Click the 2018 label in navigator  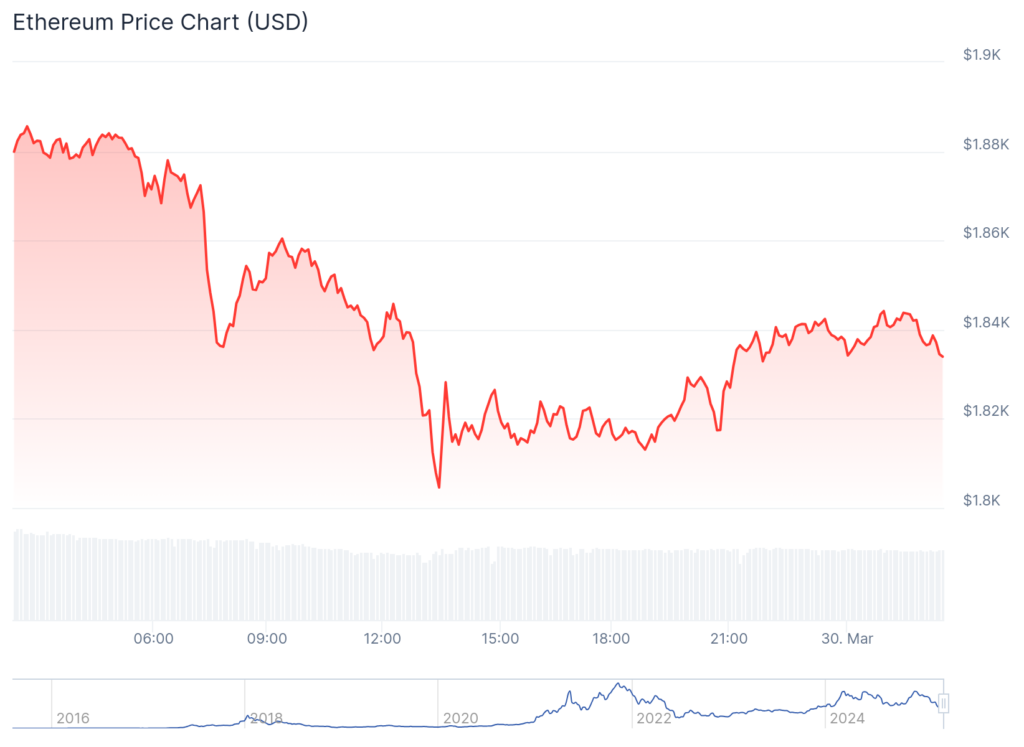tap(266, 718)
